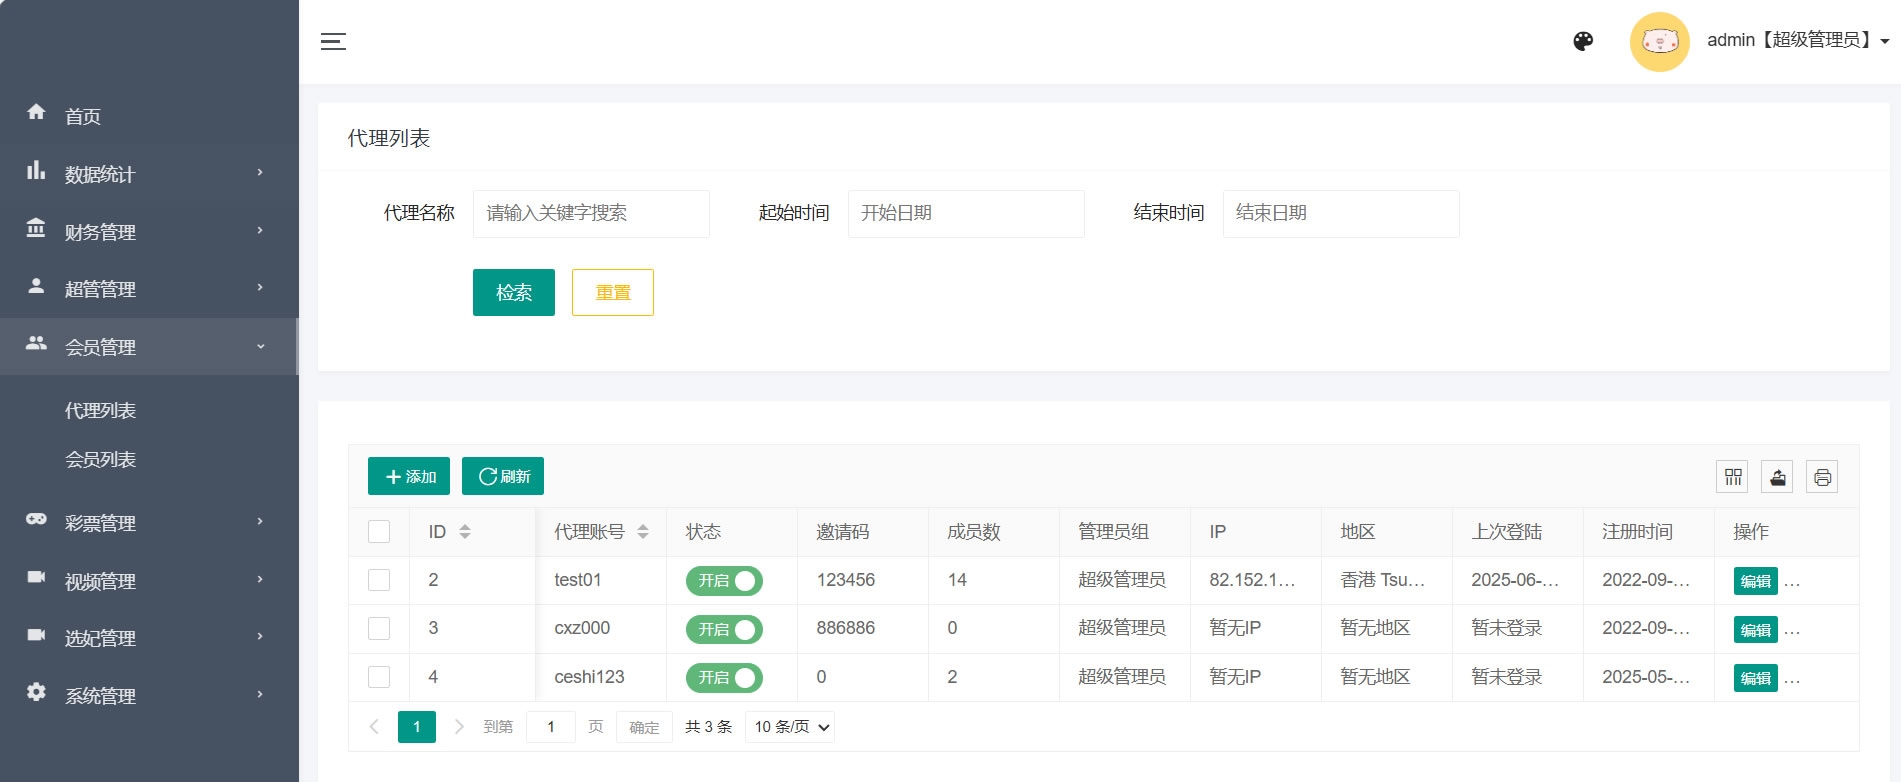This screenshot has height=782, width=1901.
Task: Click the column filter grid icon
Action: 1733,477
